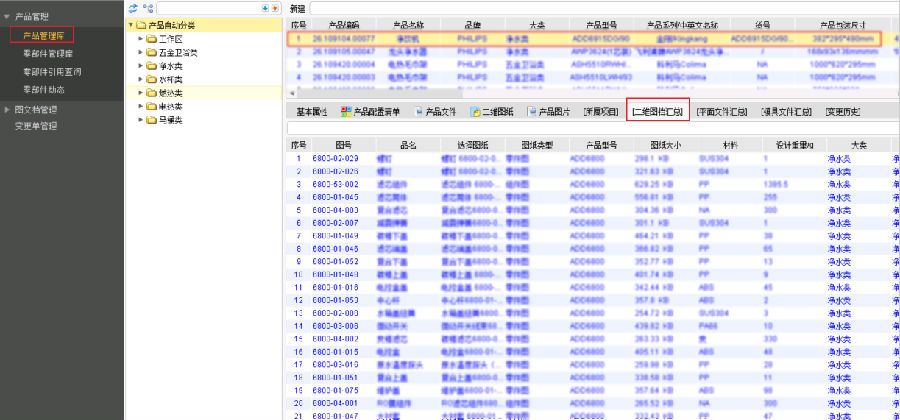Click the 产品图片 tab image icon

pyautogui.click(x=534, y=111)
